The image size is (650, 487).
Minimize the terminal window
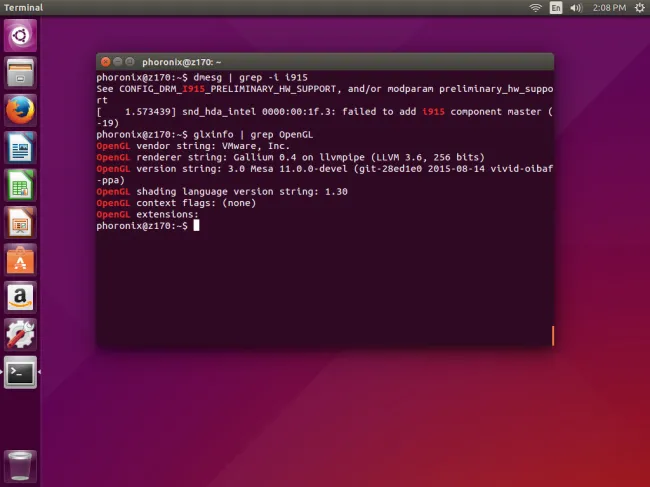pos(118,62)
